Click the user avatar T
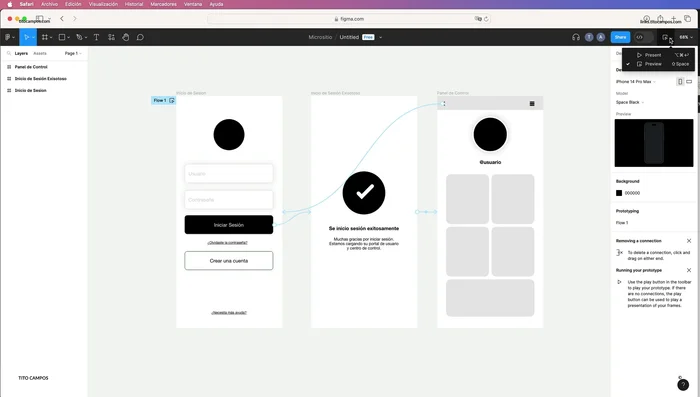The width and height of the screenshot is (700, 397). (x=589, y=37)
